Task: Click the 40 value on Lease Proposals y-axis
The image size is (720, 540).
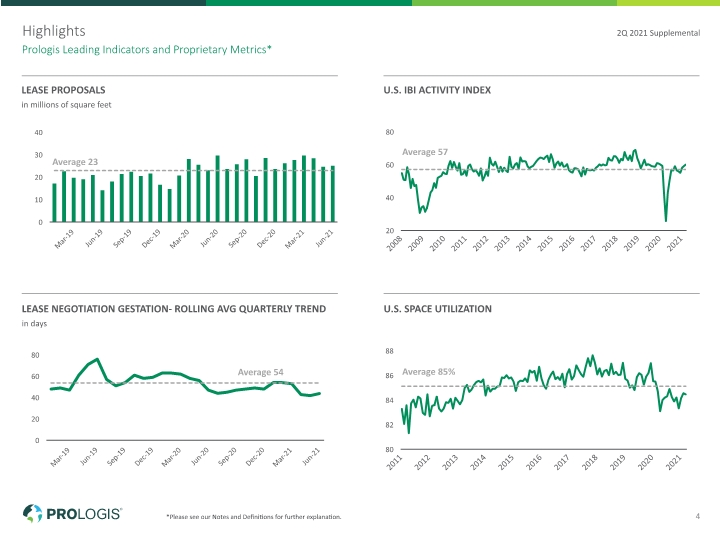Action: 39,133
